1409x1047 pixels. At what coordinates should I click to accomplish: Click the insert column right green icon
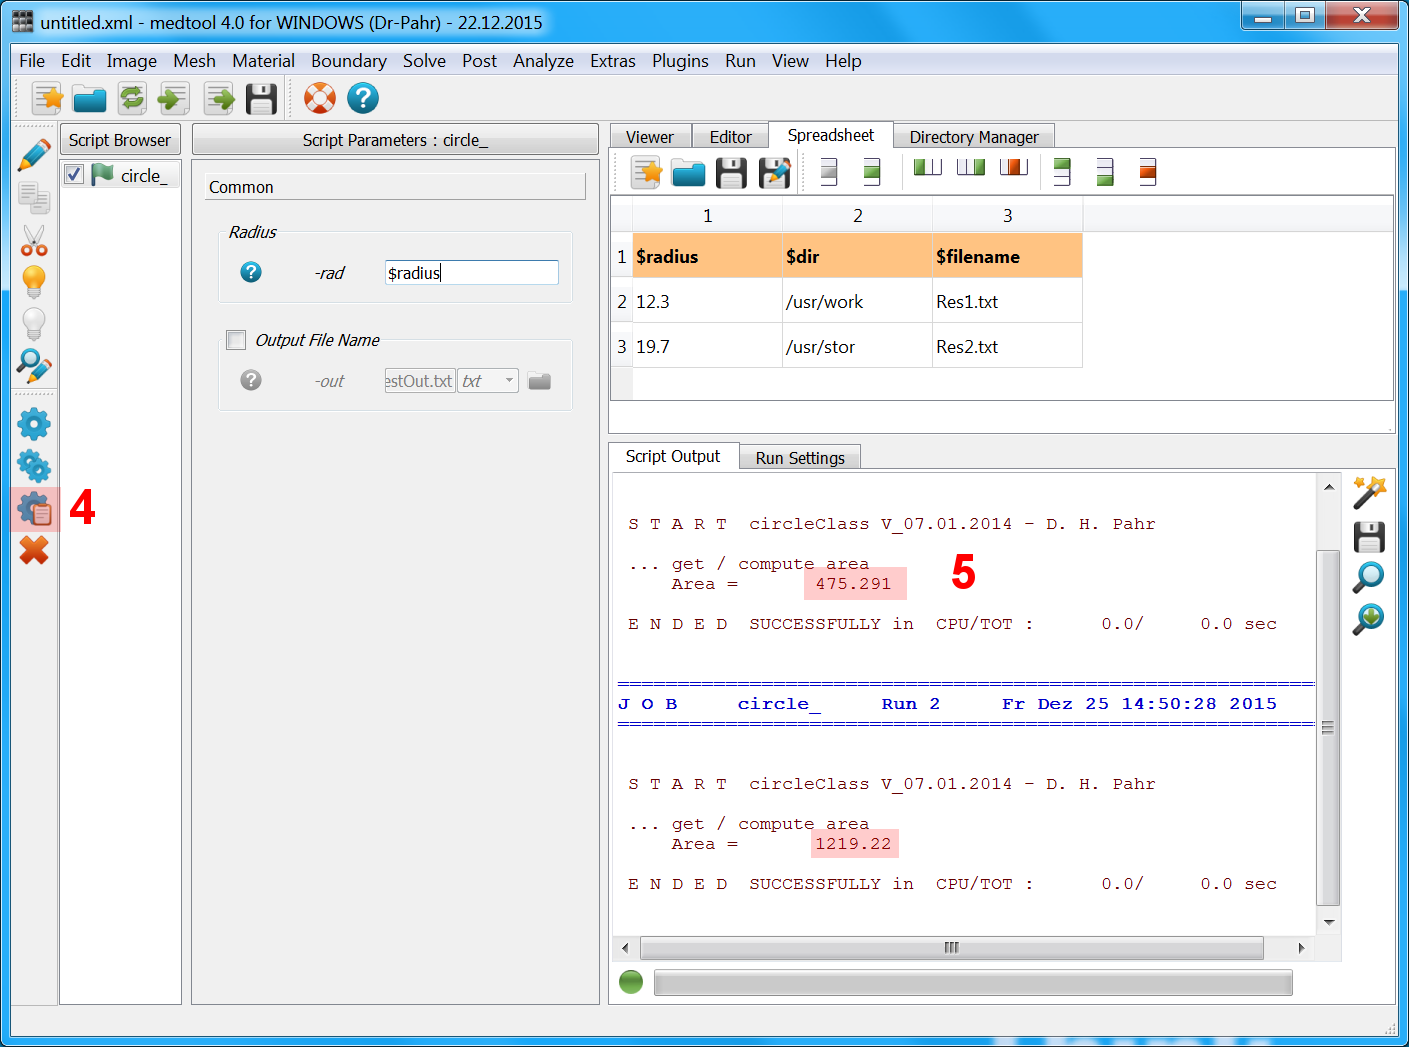point(971,167)
